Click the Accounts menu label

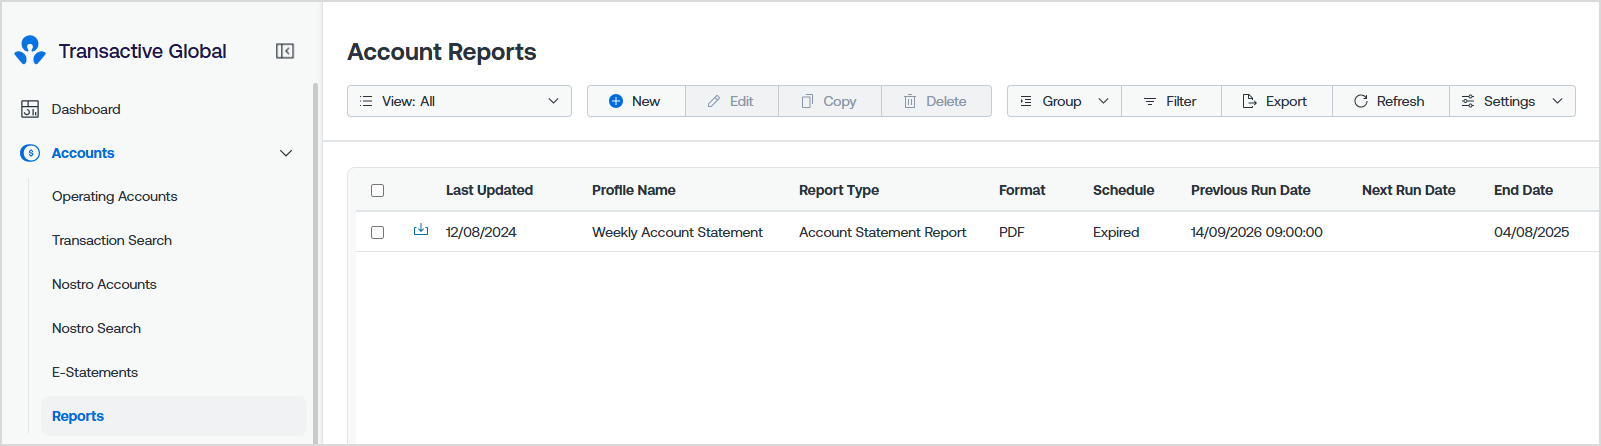83,153
